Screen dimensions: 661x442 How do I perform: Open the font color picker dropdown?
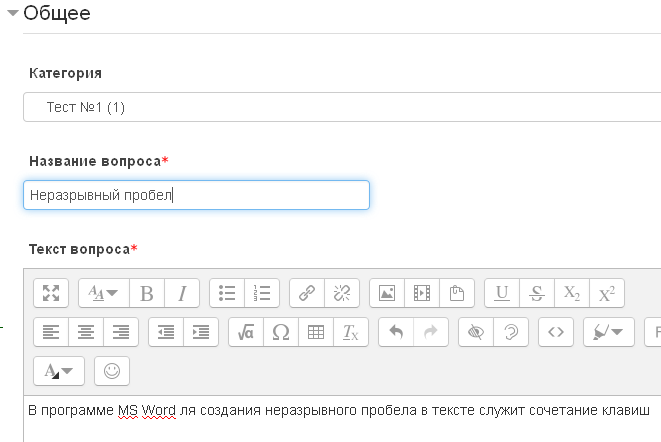(59, 371)
